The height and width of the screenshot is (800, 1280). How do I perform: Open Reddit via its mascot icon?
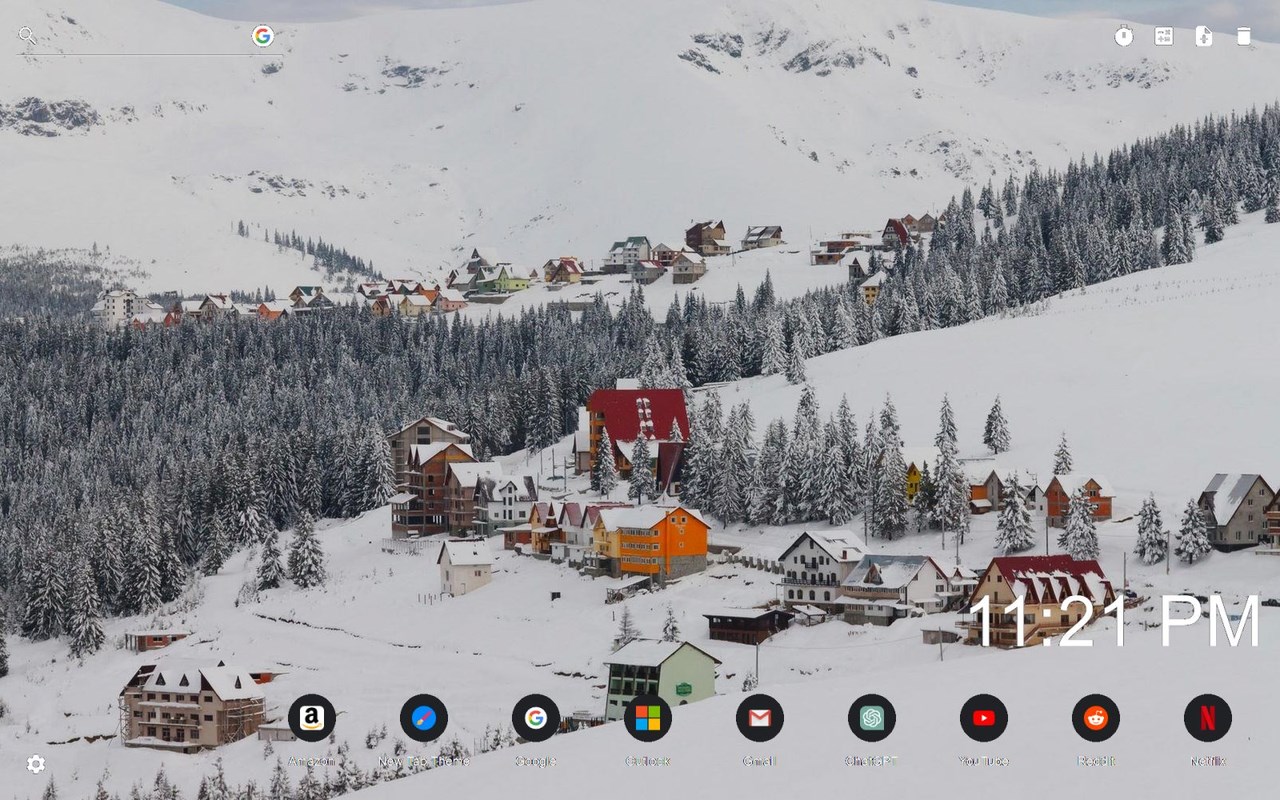click(1096, 719)
